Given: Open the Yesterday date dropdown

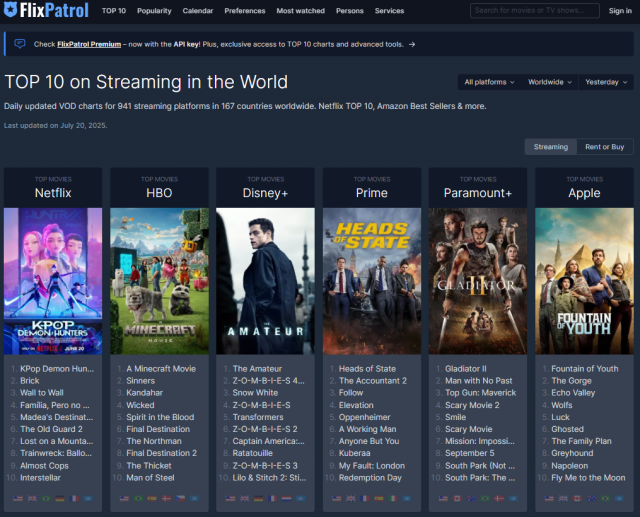Looking at the screenshot, I should click(x=606, y=82).
